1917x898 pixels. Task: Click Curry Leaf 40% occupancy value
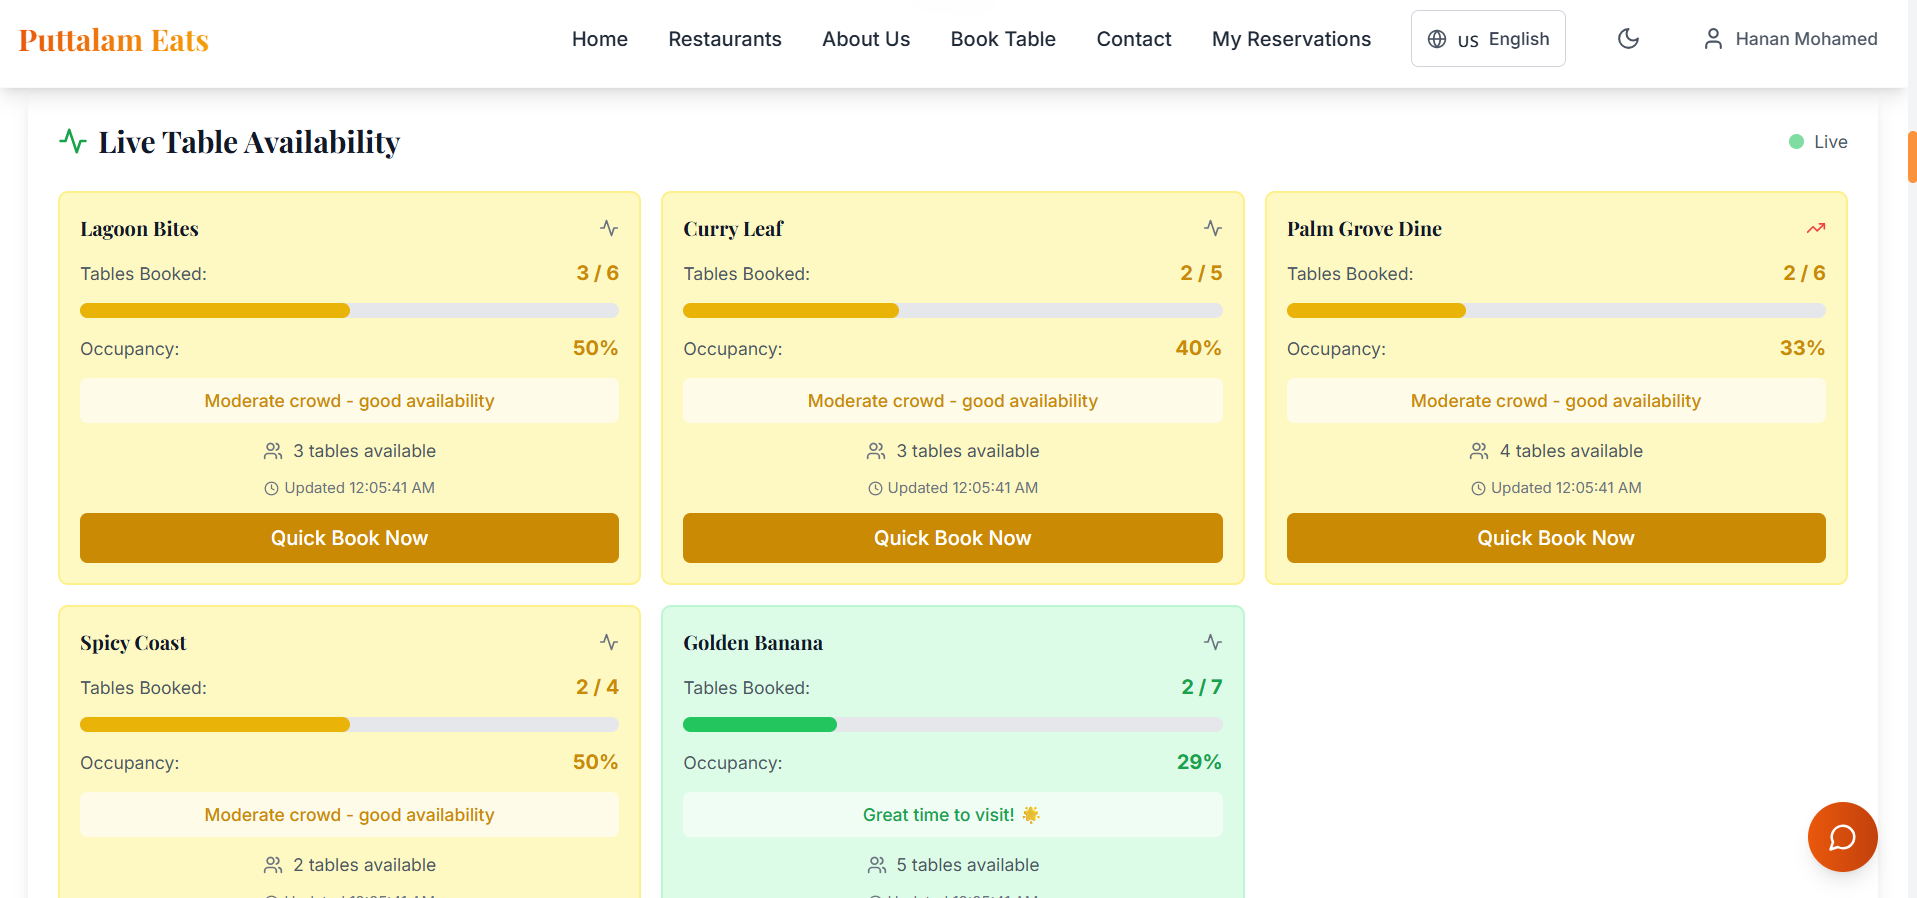1198,348
